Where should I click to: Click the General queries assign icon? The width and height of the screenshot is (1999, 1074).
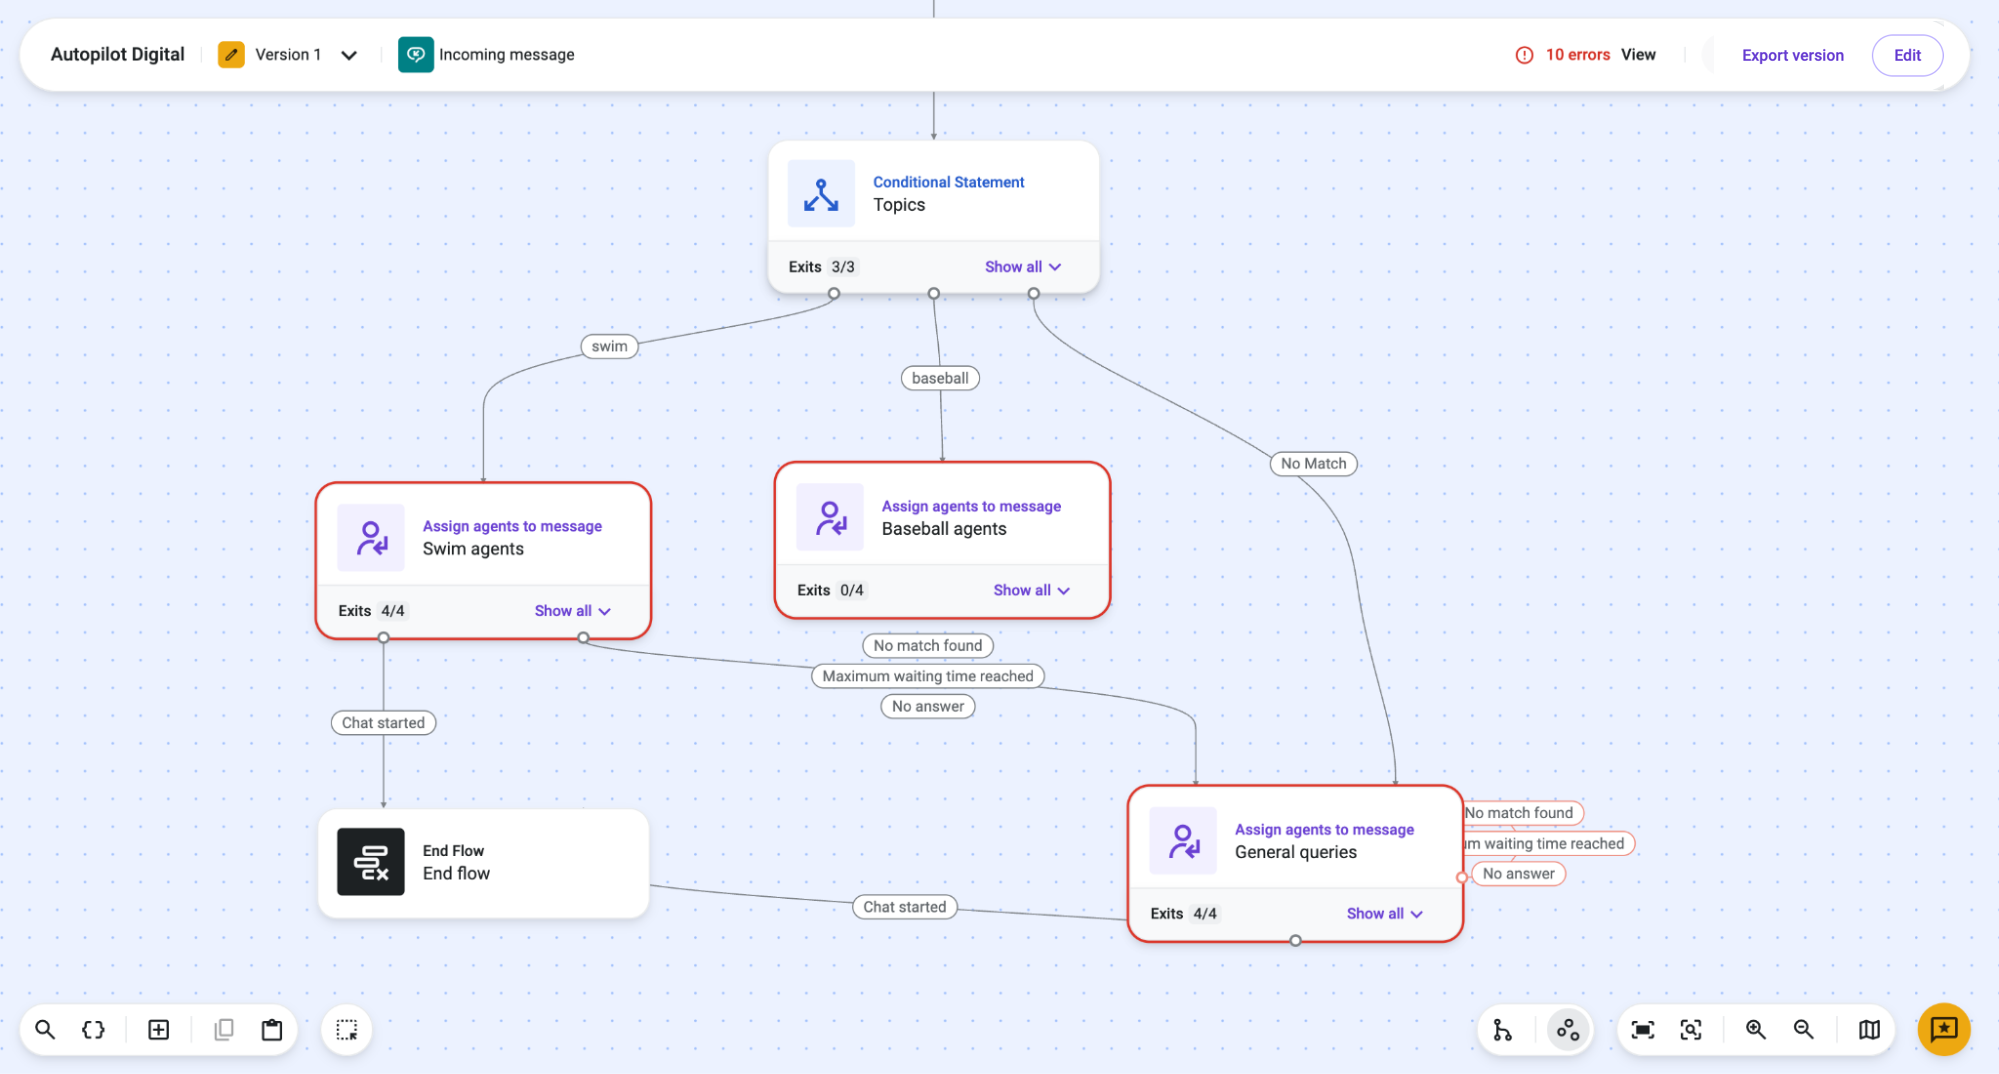(1183, 840)
